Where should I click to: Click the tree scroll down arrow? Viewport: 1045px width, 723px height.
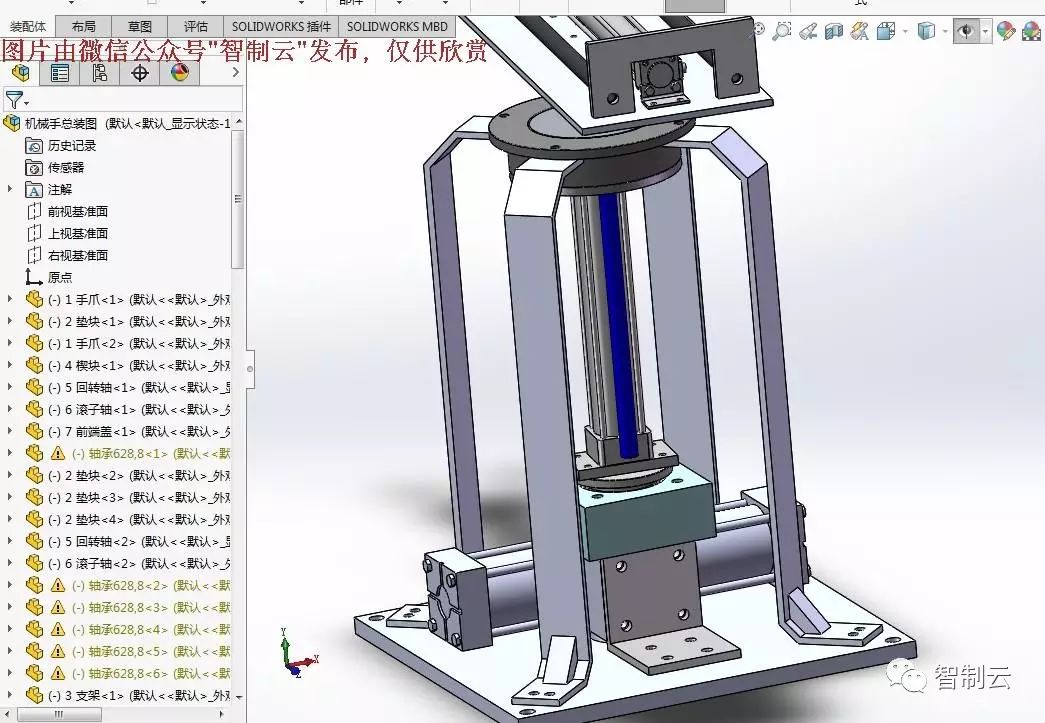(x=239, y=698)
